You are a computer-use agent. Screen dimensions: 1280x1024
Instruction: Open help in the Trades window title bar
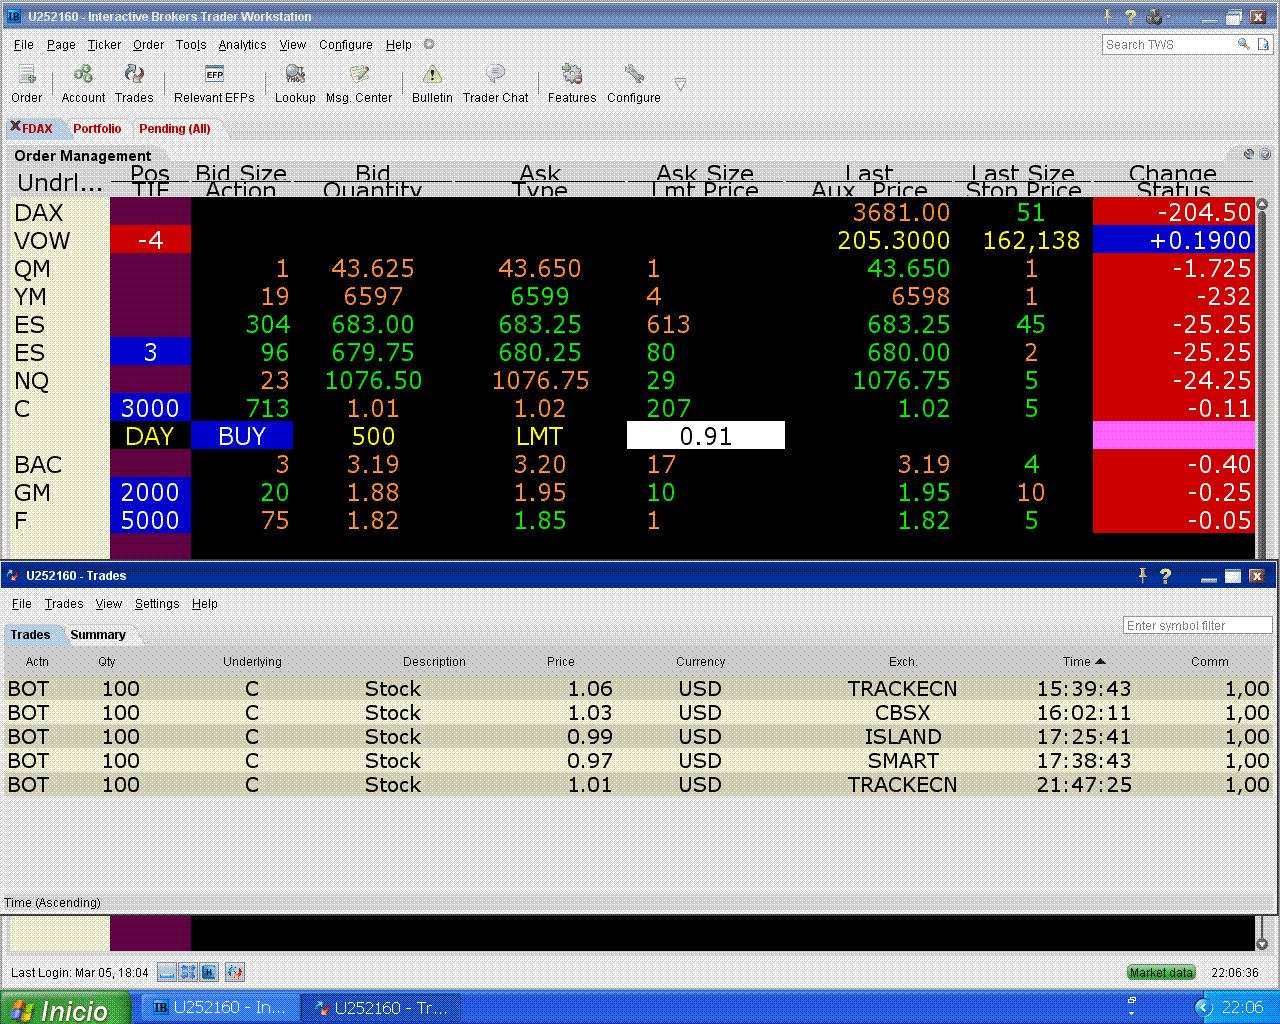(1165, 575)
